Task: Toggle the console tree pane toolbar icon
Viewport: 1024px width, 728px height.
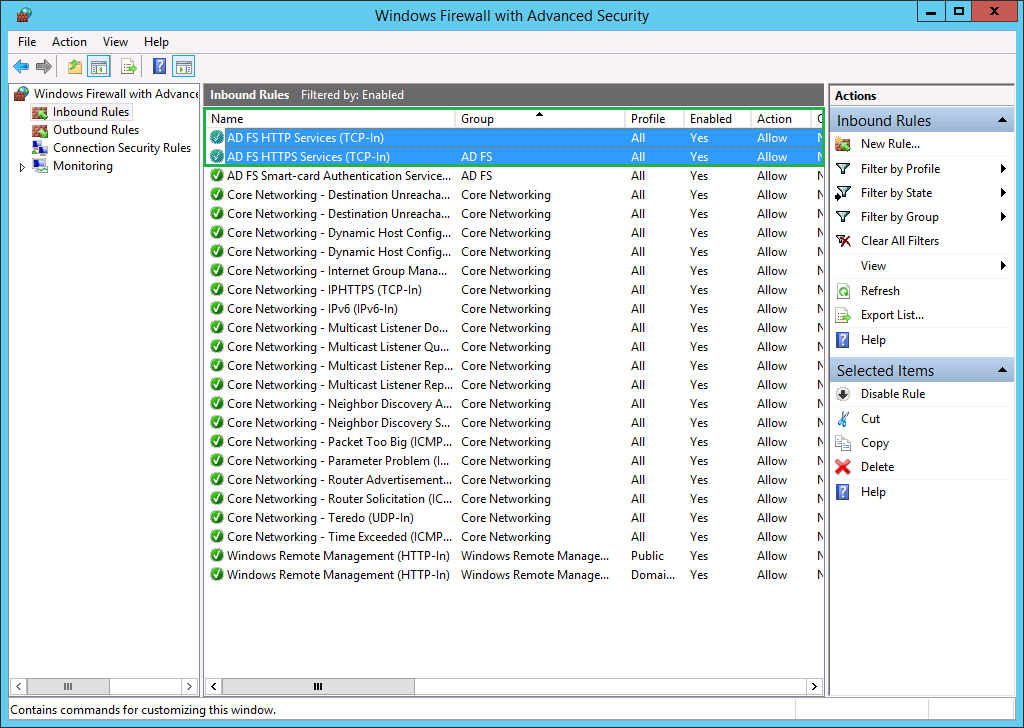Action: [99, 67]
